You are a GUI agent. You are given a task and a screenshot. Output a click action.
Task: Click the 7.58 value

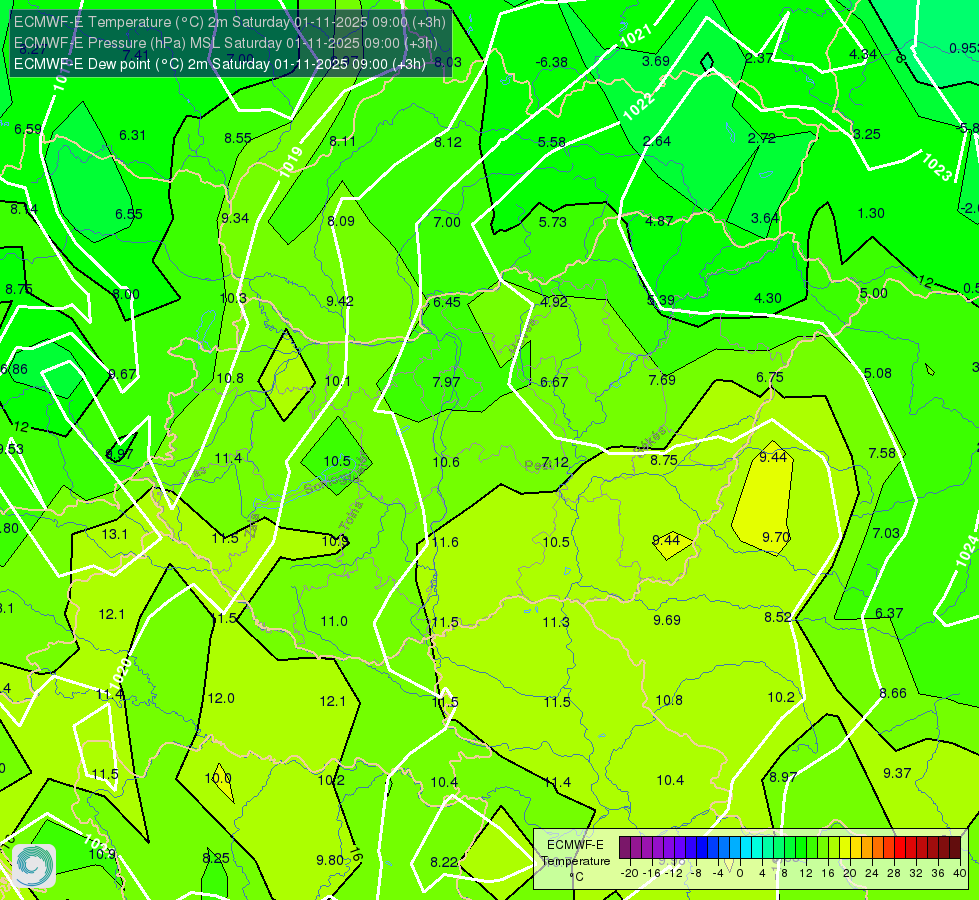point(882,453)
